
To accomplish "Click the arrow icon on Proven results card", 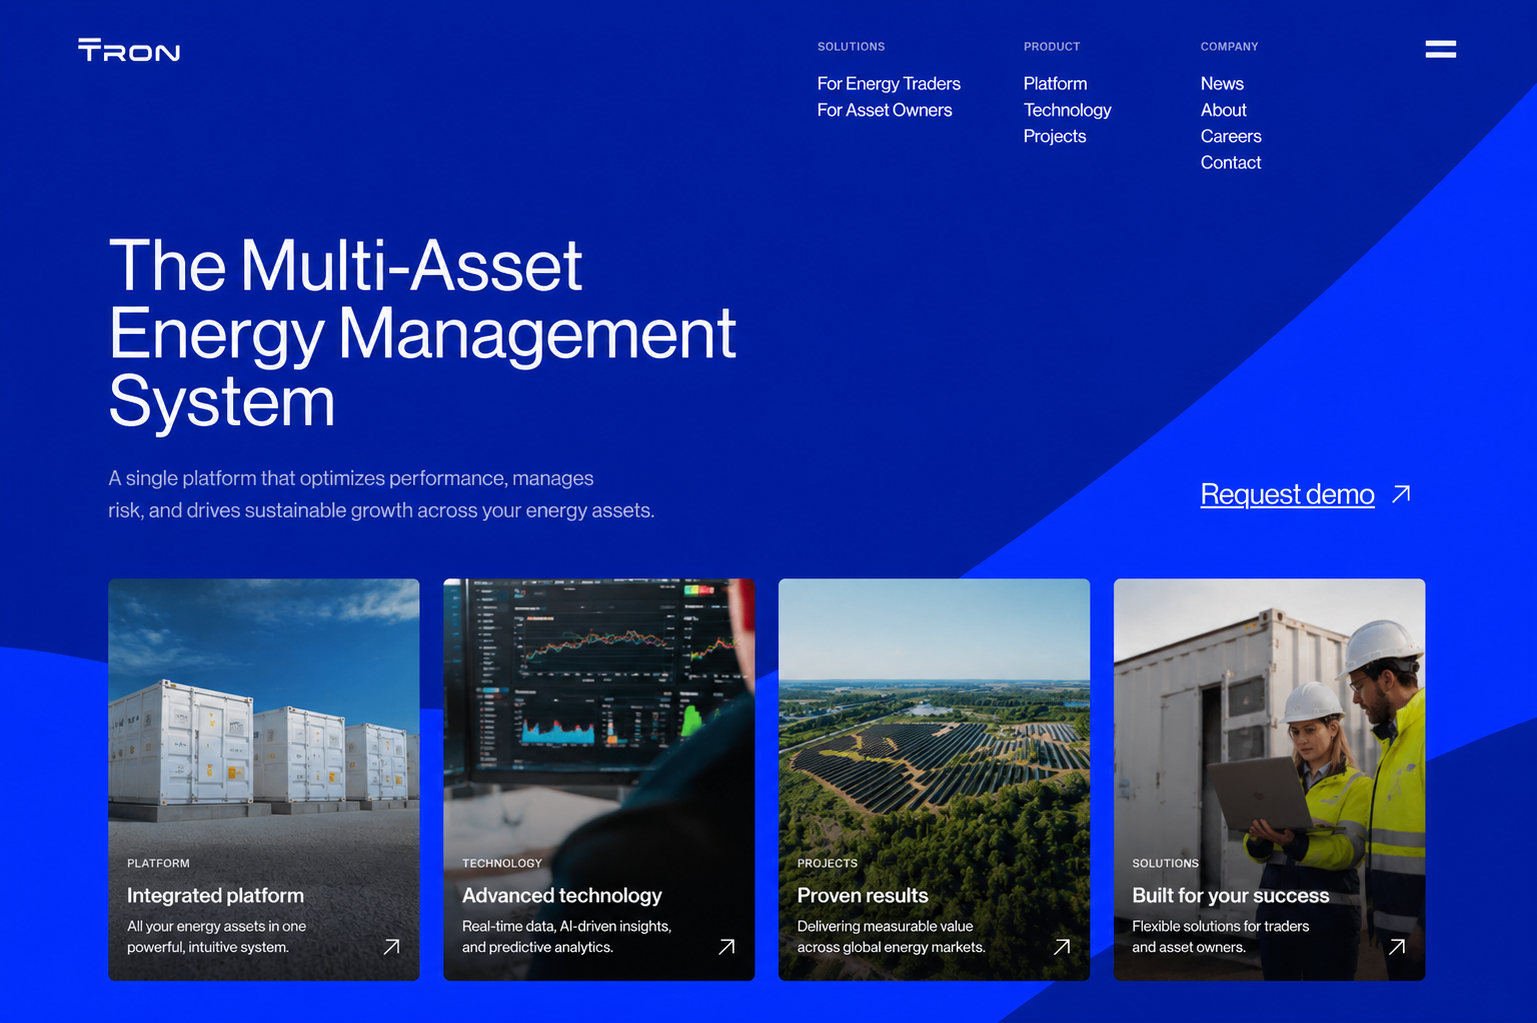I will click(1062, 946).
